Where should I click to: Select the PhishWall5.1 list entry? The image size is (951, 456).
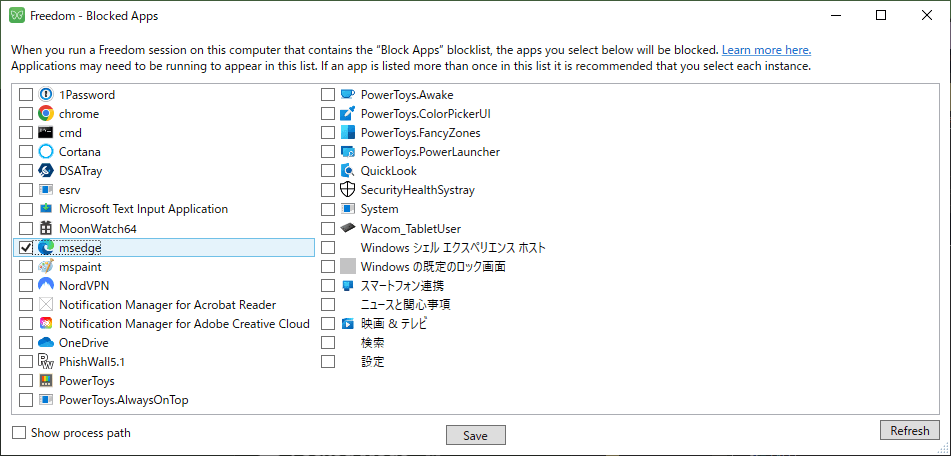pos(92,362)
